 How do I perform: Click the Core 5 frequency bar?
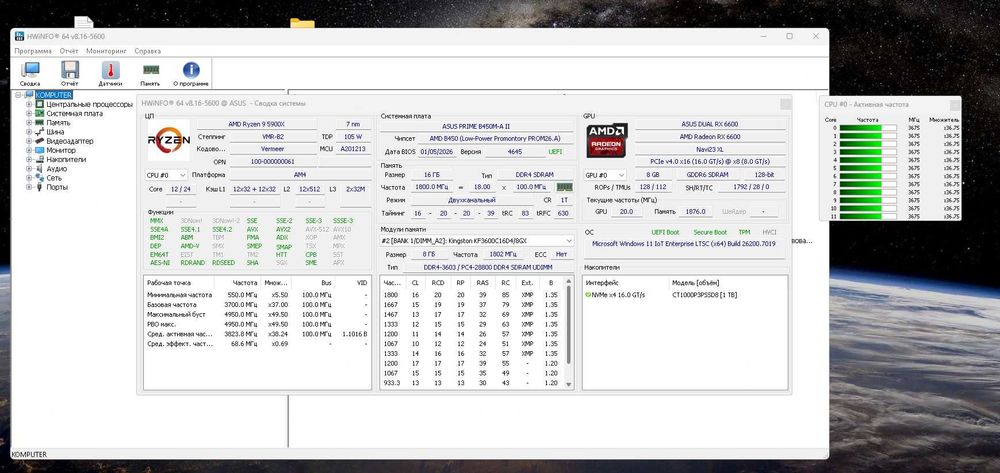point(868,168)
